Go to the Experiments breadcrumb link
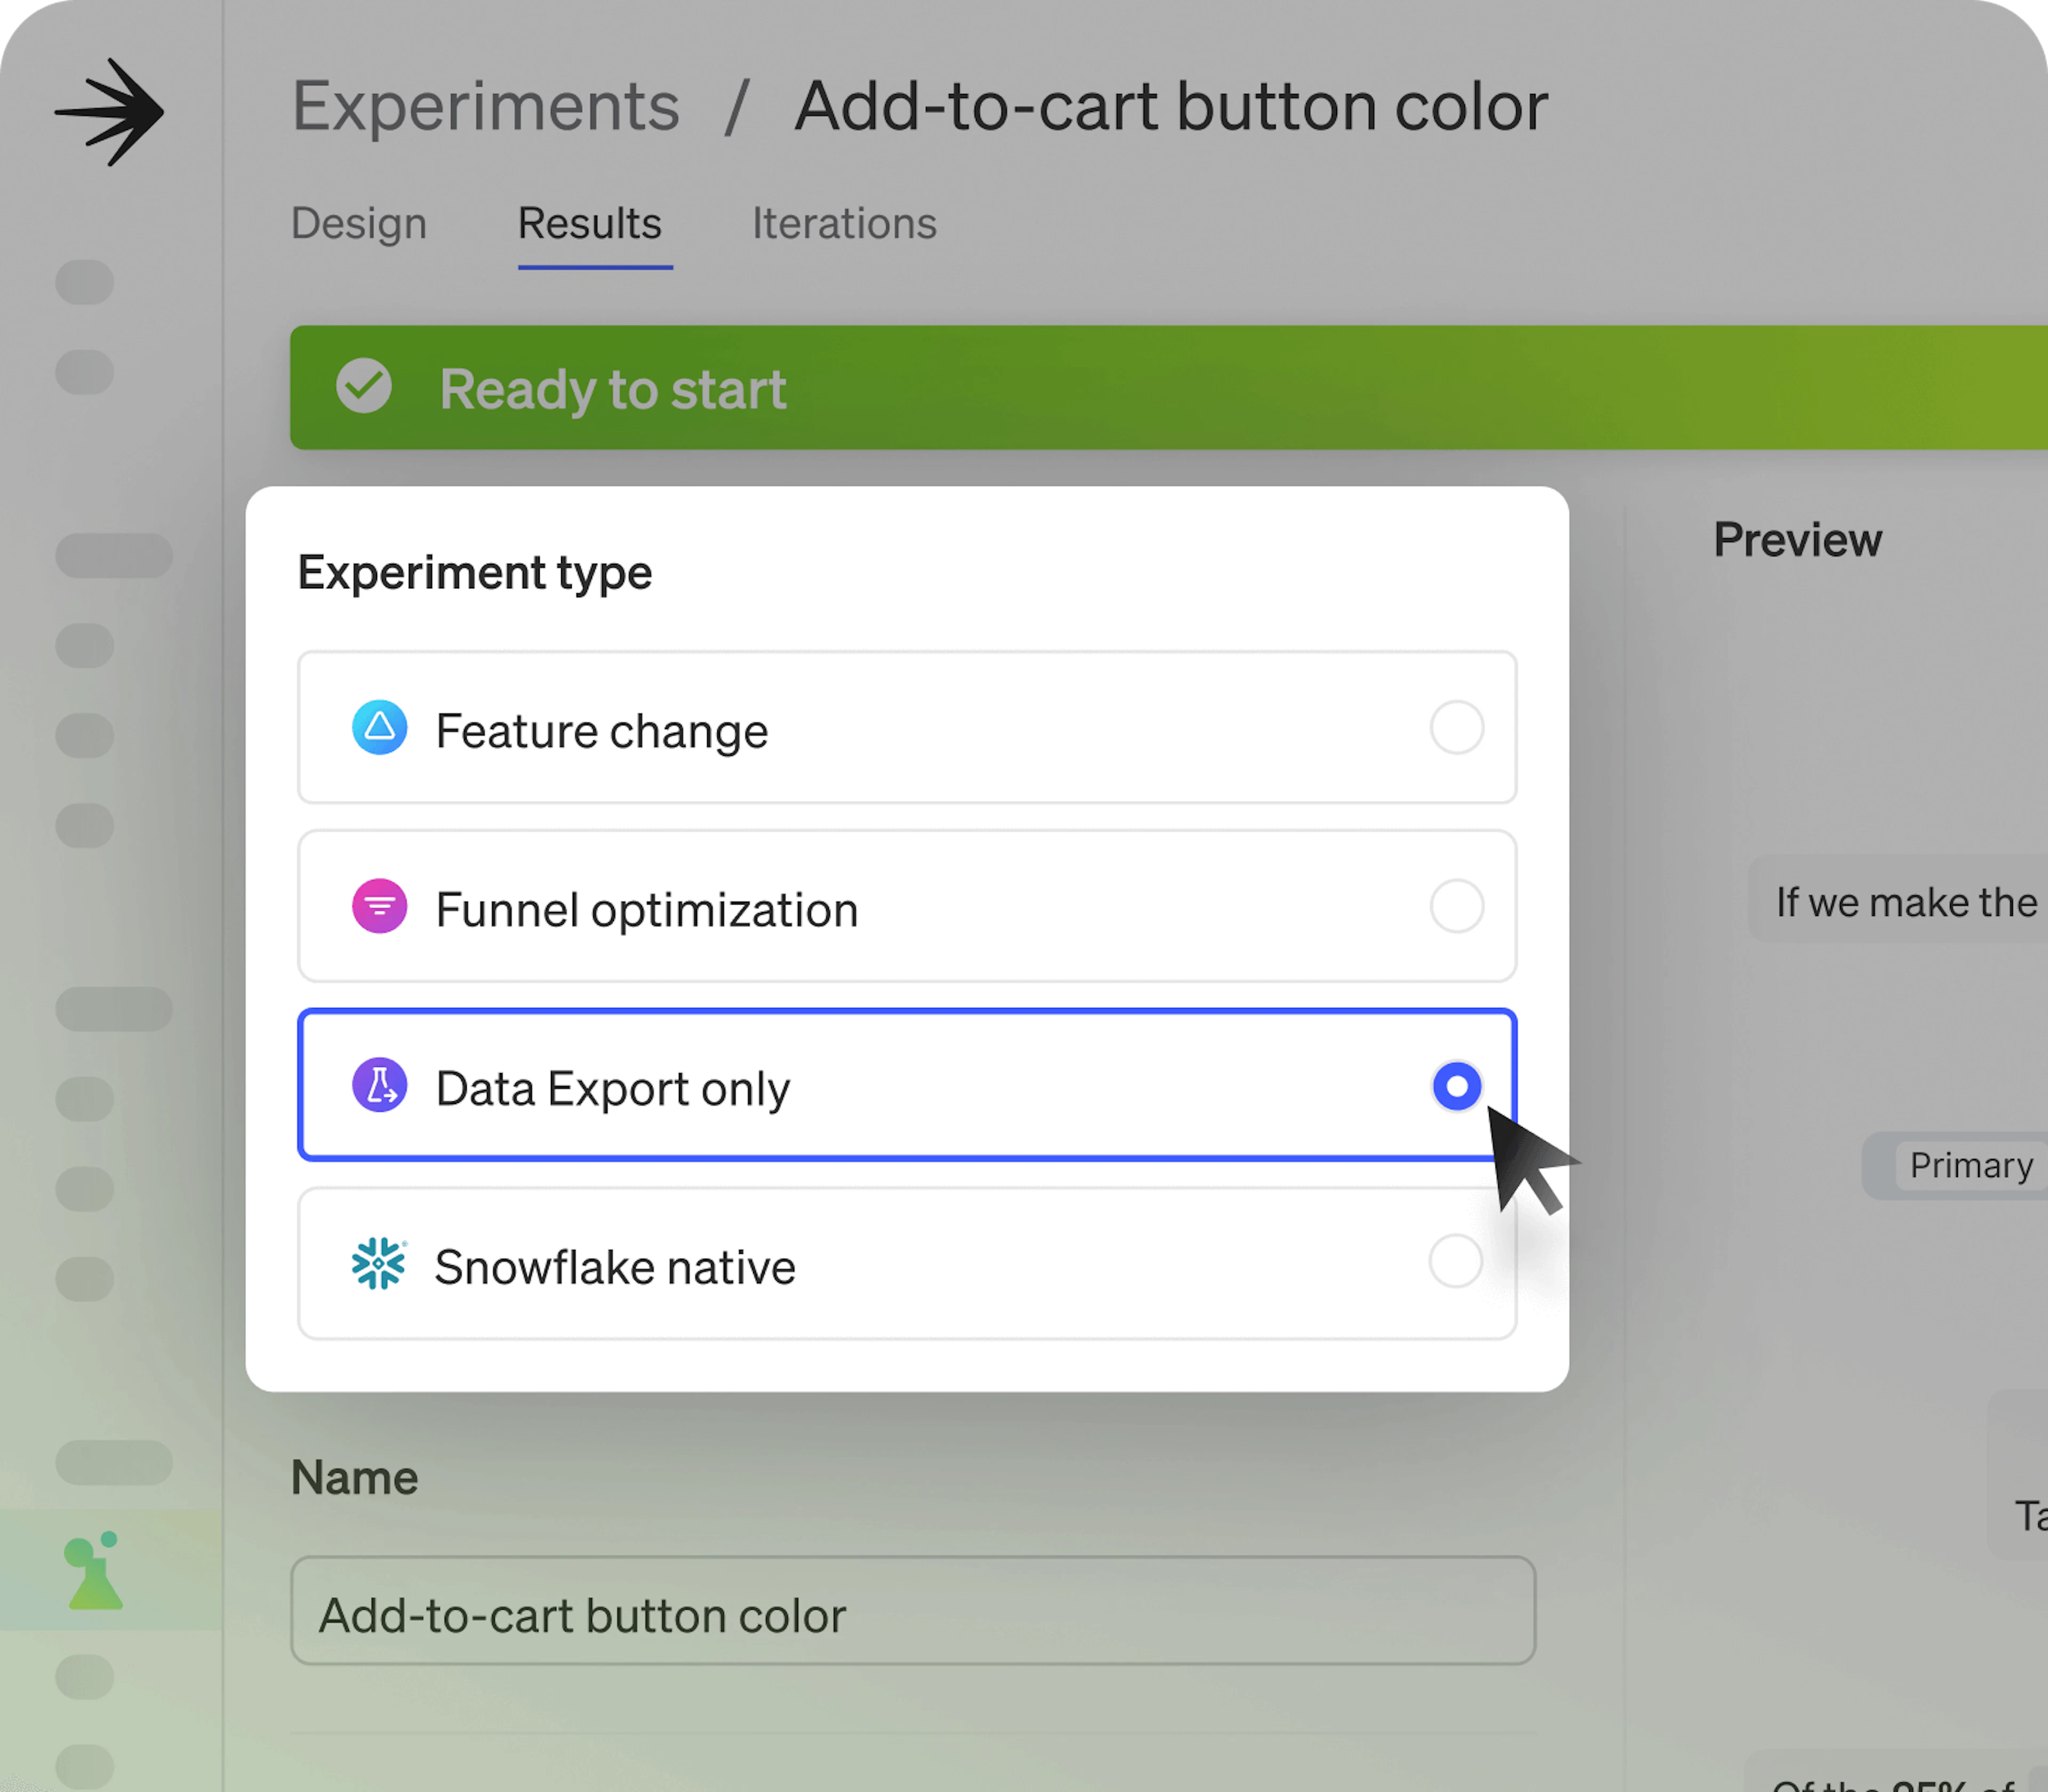Image resolution: width=2048 pixels, height=1792 pixels. click(485, 106)
